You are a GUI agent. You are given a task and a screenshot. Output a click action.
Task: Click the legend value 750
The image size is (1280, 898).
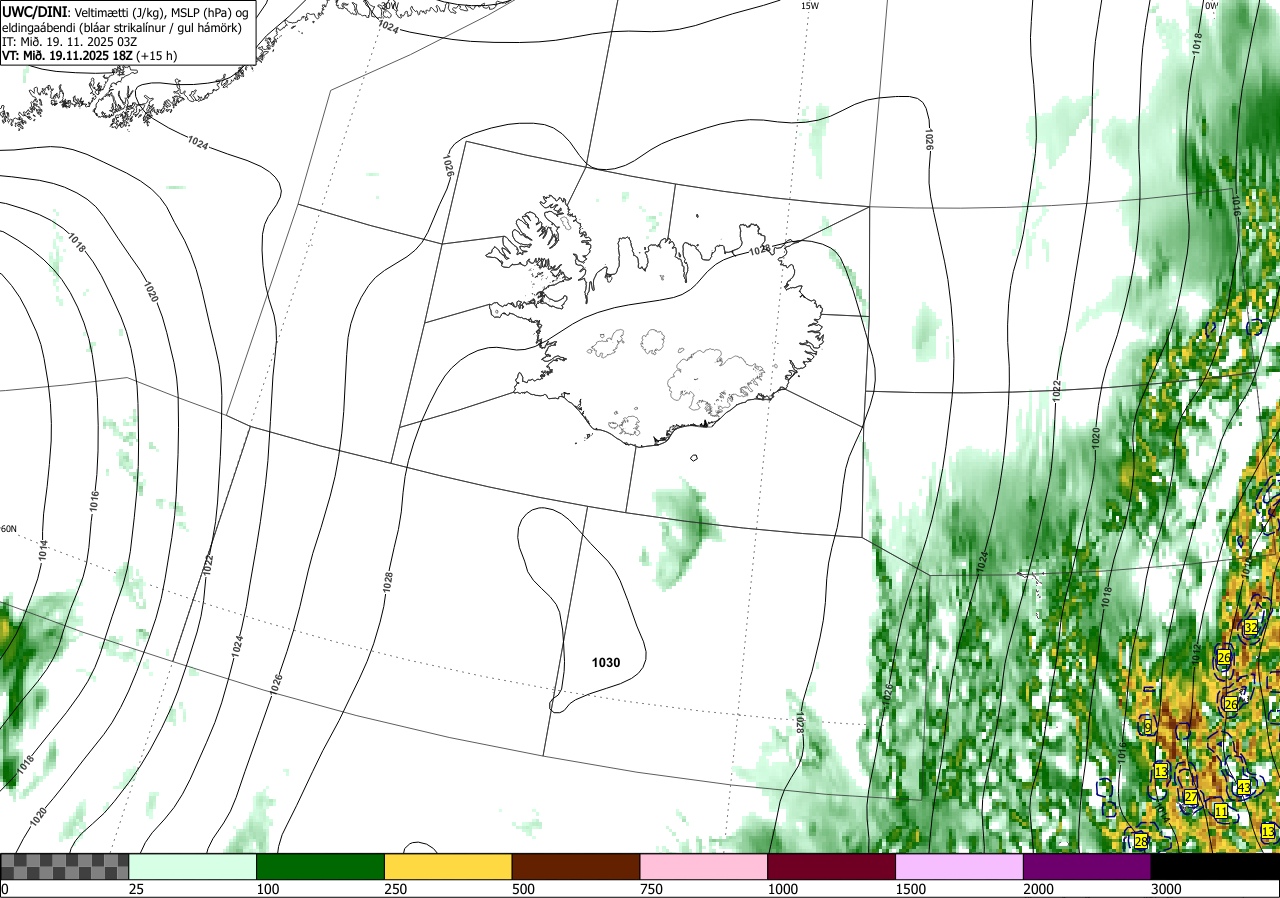tap(653, 889)
